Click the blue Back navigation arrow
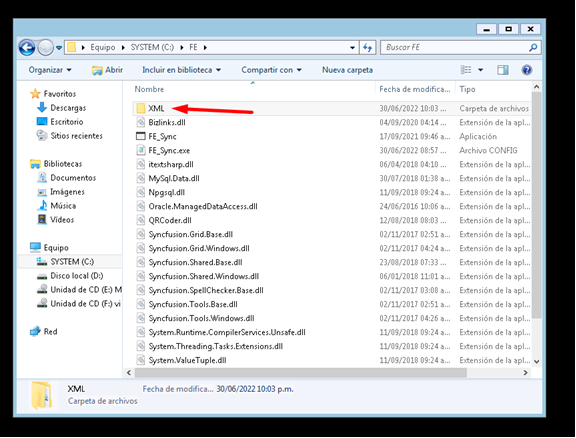Image resolution: width=576 pixels, height=438 pixels. [27, 47]
